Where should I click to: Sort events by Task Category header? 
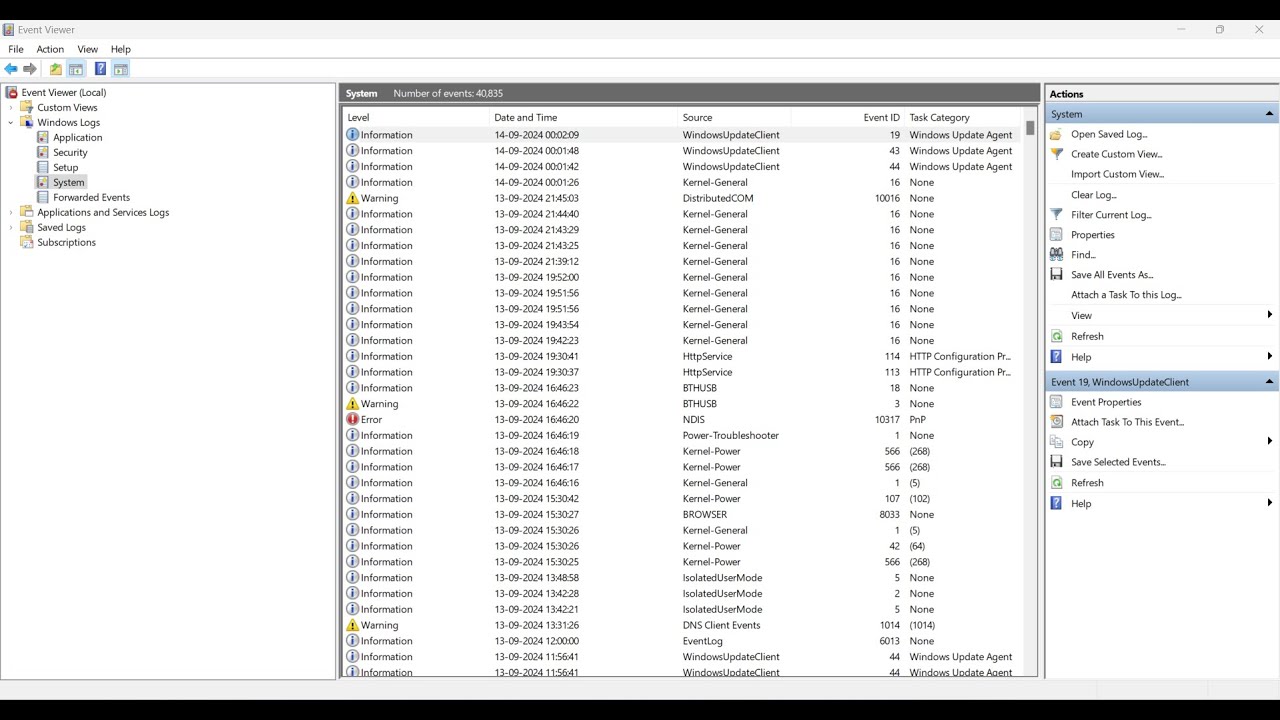click(964, 117)
